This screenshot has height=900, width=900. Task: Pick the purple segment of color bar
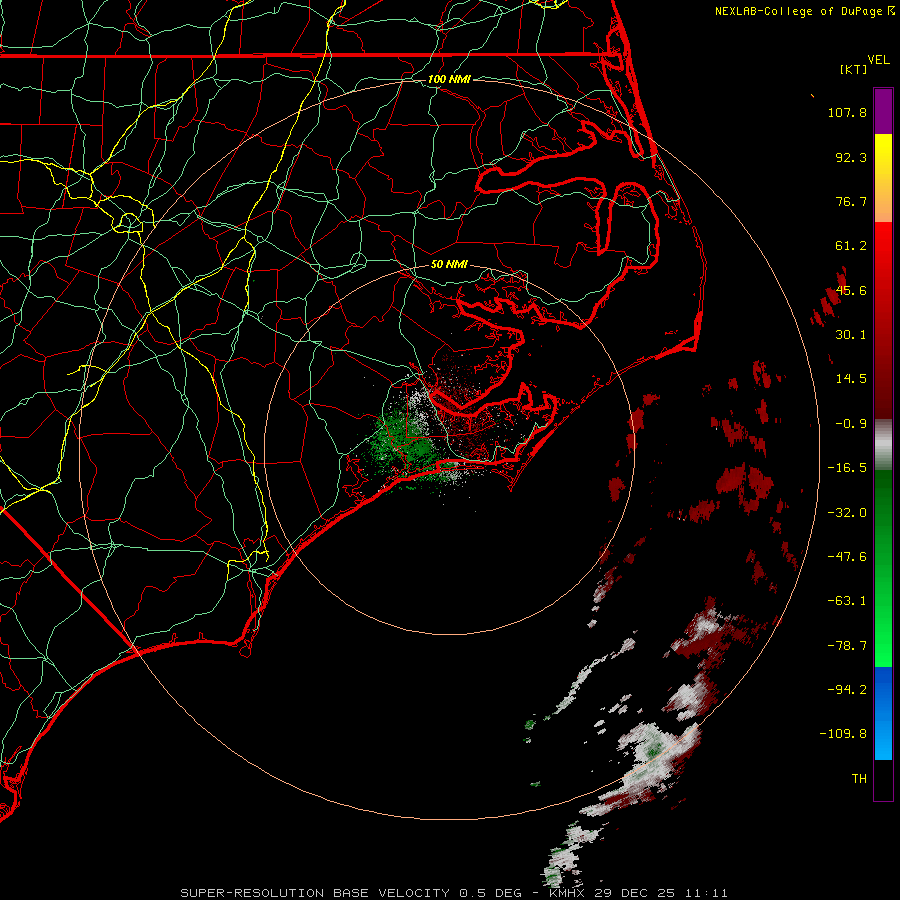[x=883, y=112]
